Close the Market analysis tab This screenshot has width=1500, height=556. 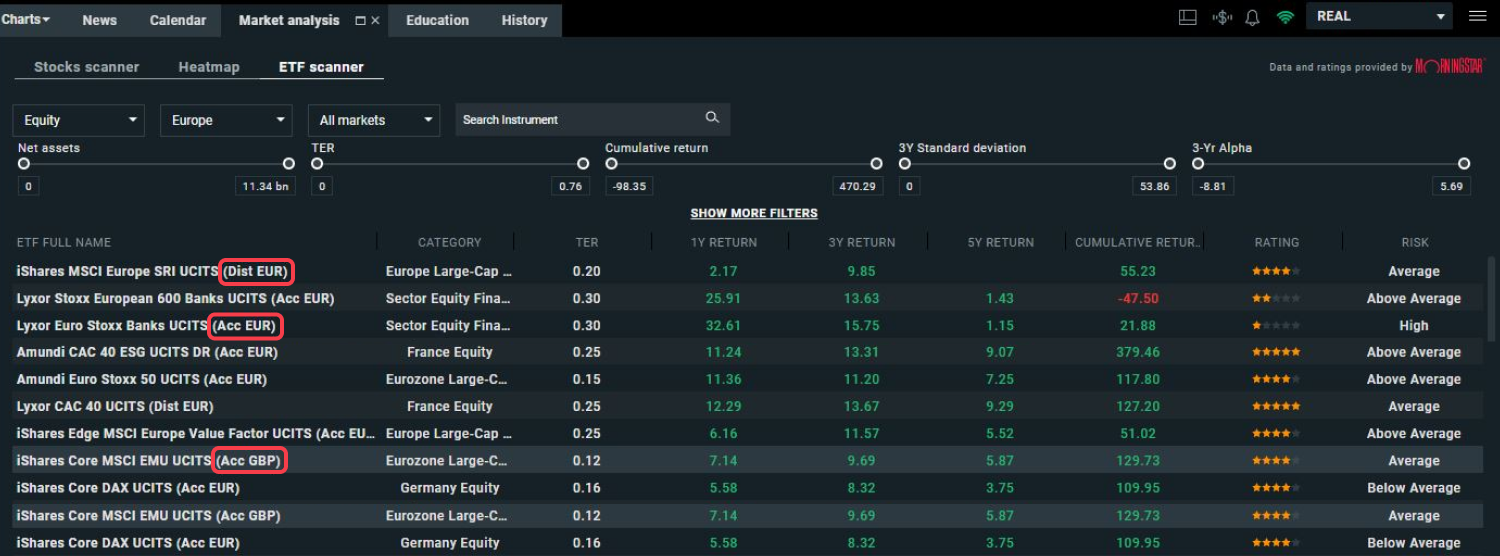pos(376,20)
